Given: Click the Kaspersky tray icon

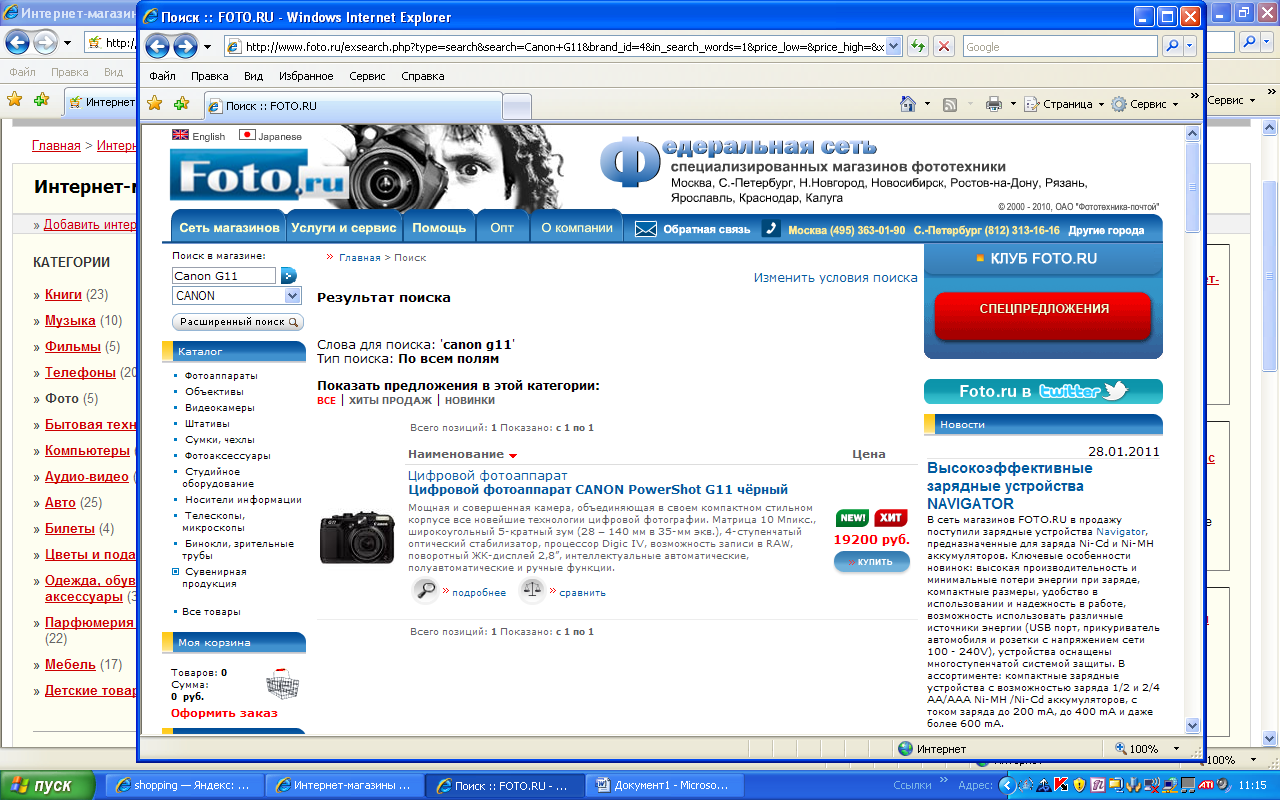Looking at the screenshot, I should 1061,785.
